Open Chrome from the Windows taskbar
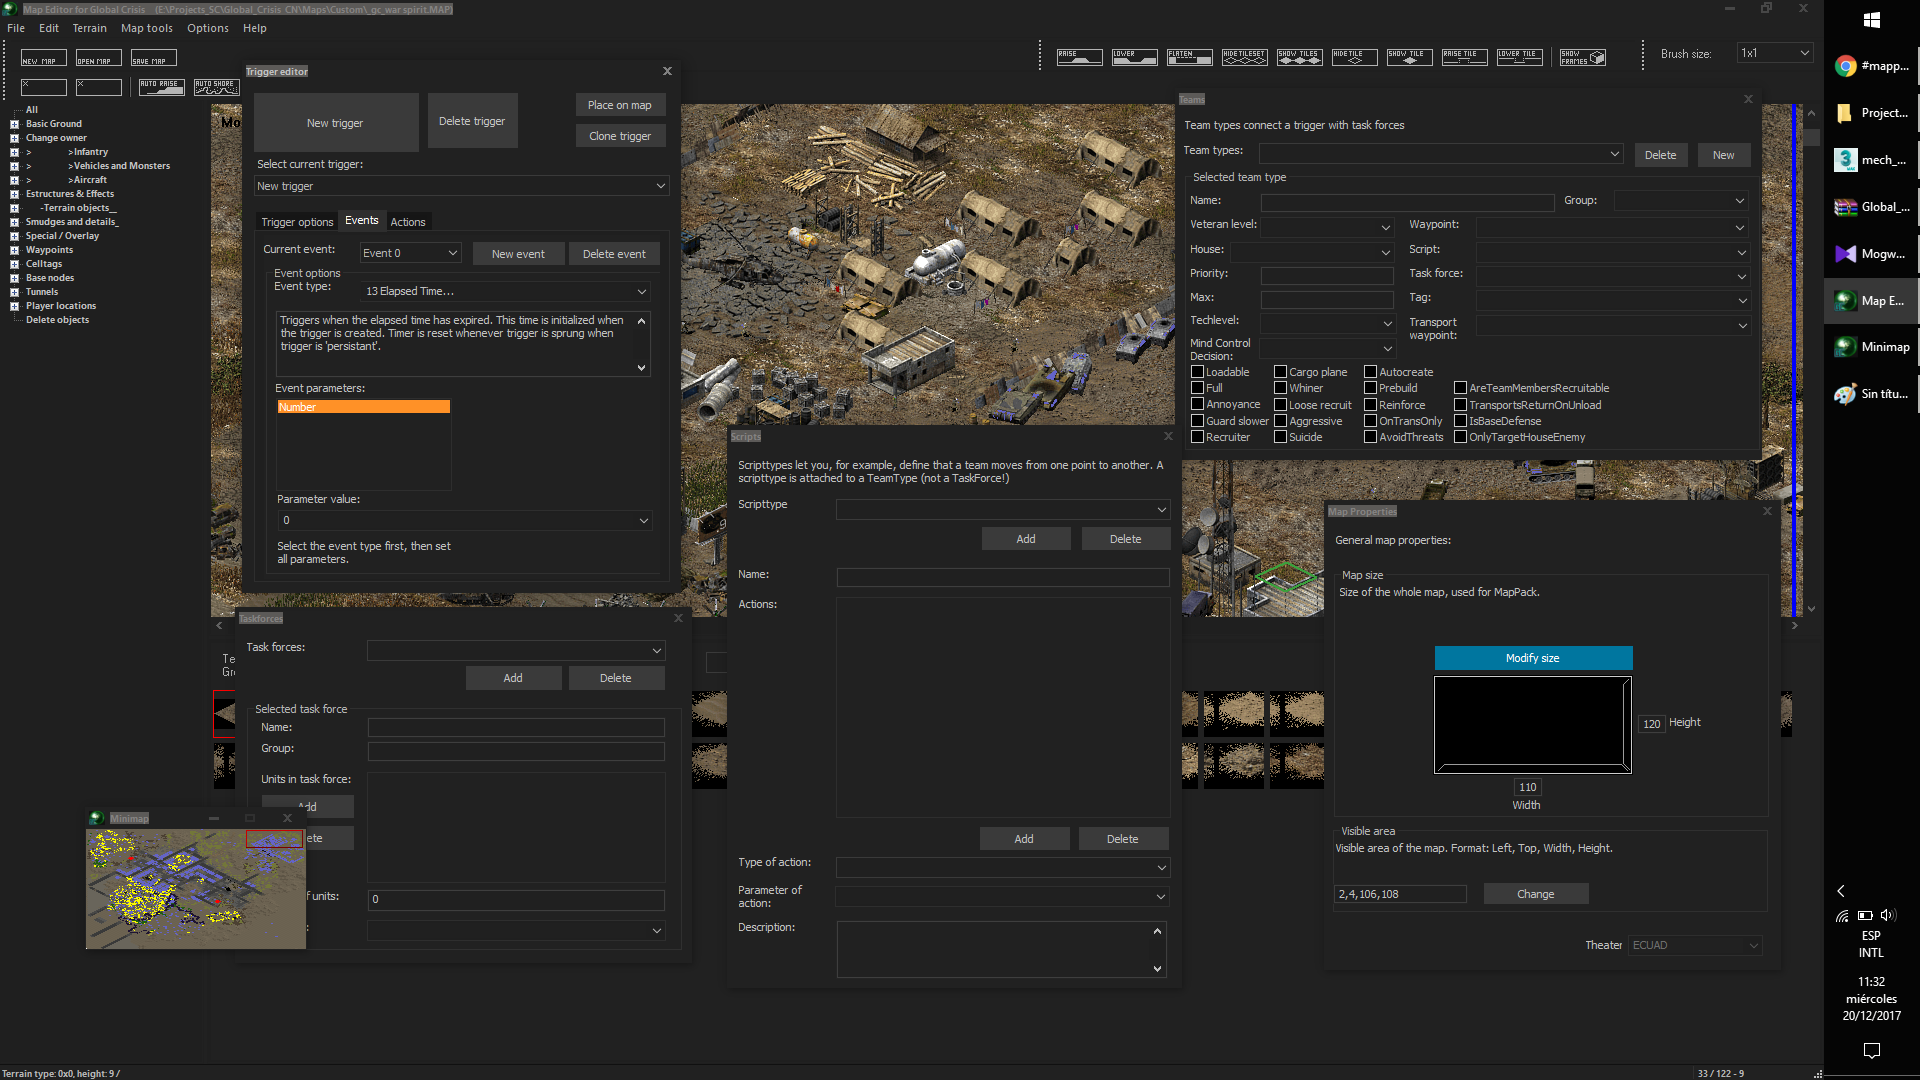This screenshot has height=1080, width=1920. [x=1872, y=66]
